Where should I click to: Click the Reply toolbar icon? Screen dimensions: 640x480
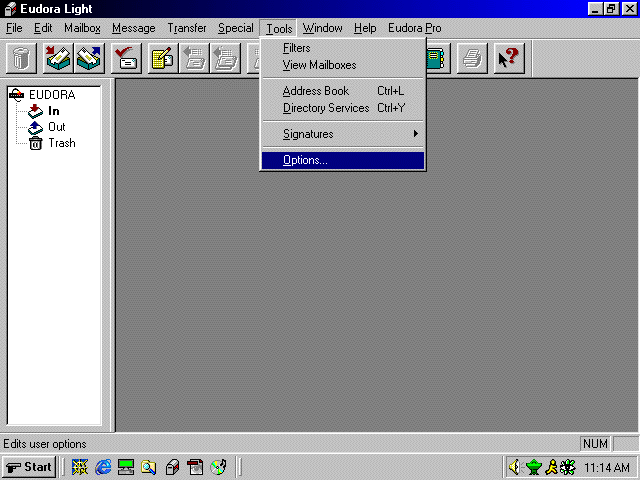(194, 58)
